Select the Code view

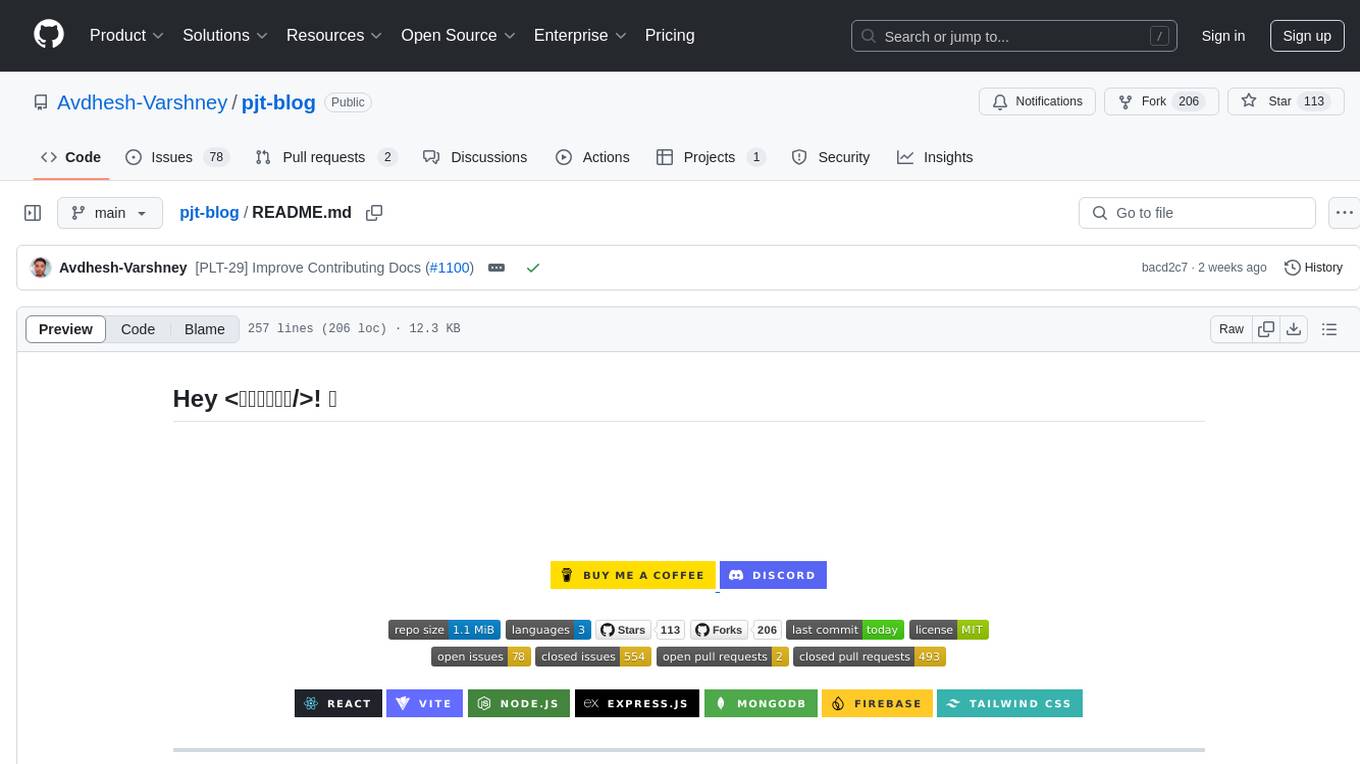pyautogui.click(x=138, y=329)
